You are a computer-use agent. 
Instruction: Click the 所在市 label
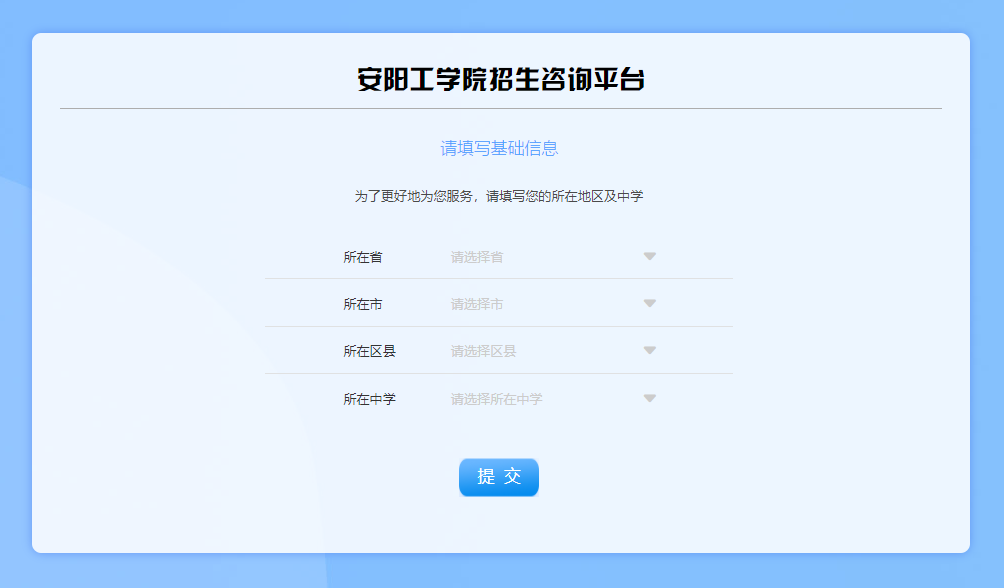[363, 304]
